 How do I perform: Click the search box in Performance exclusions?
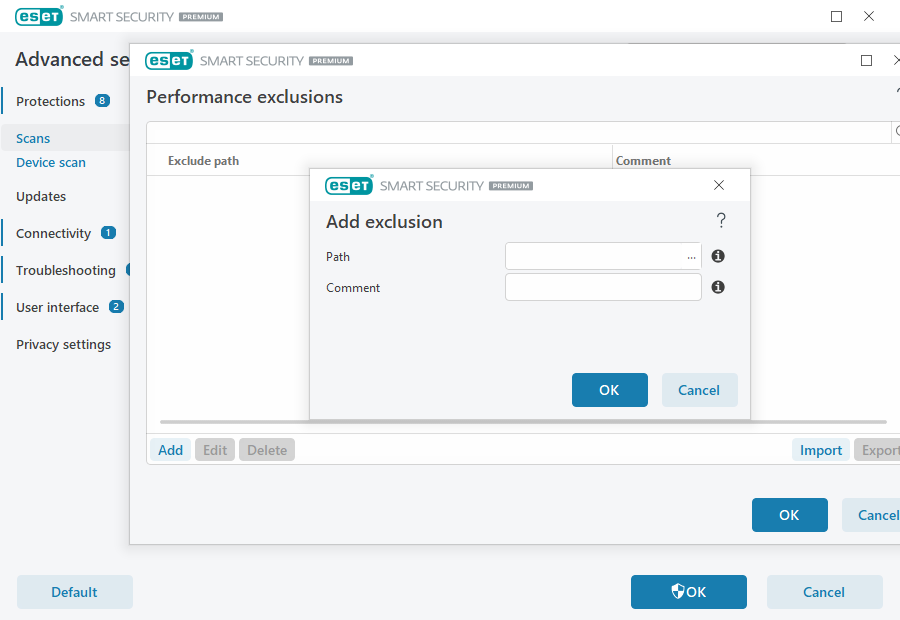(x=519, y=132)
